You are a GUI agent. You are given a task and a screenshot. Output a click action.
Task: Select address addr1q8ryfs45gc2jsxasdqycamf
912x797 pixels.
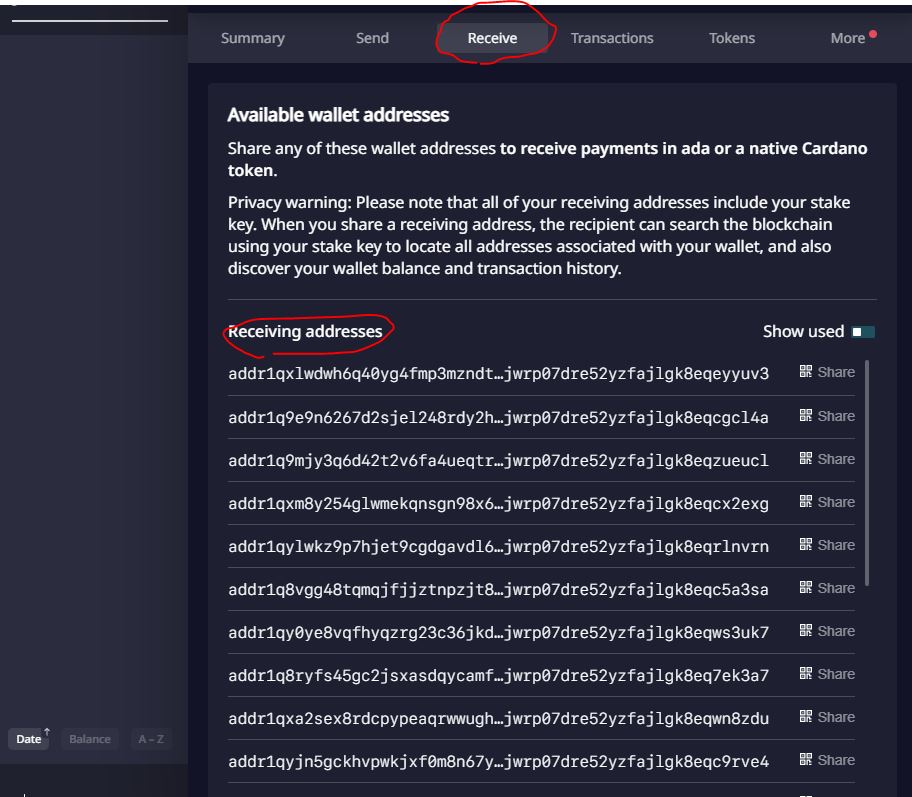pos(498,676)
